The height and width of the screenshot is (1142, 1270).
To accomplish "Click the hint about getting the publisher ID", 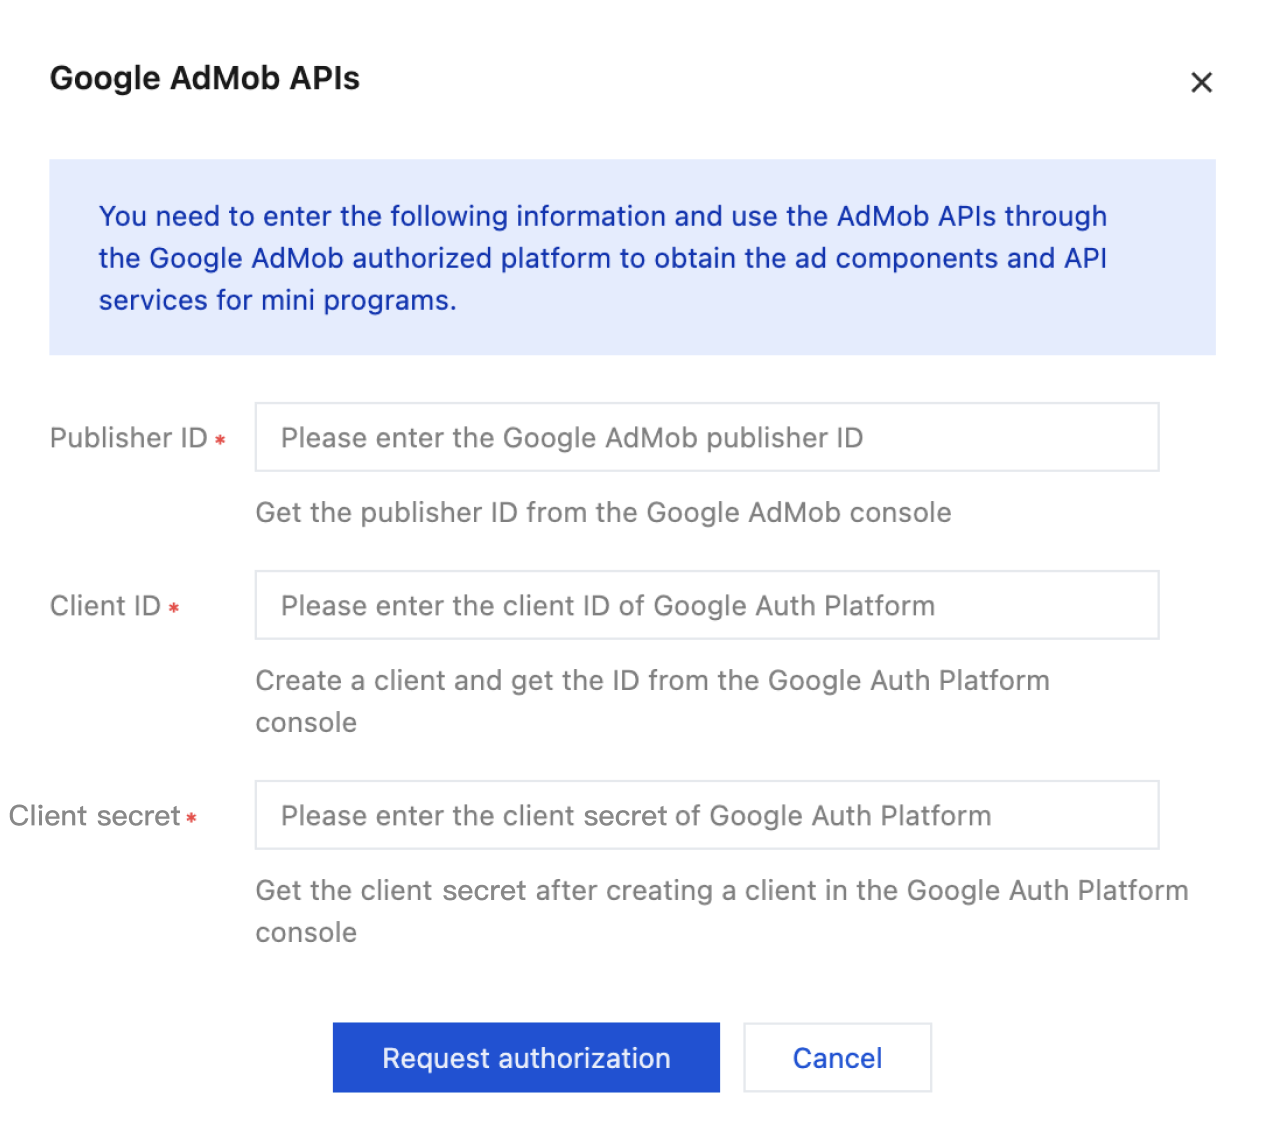I will pyautogui.click(x=602, y=513).
